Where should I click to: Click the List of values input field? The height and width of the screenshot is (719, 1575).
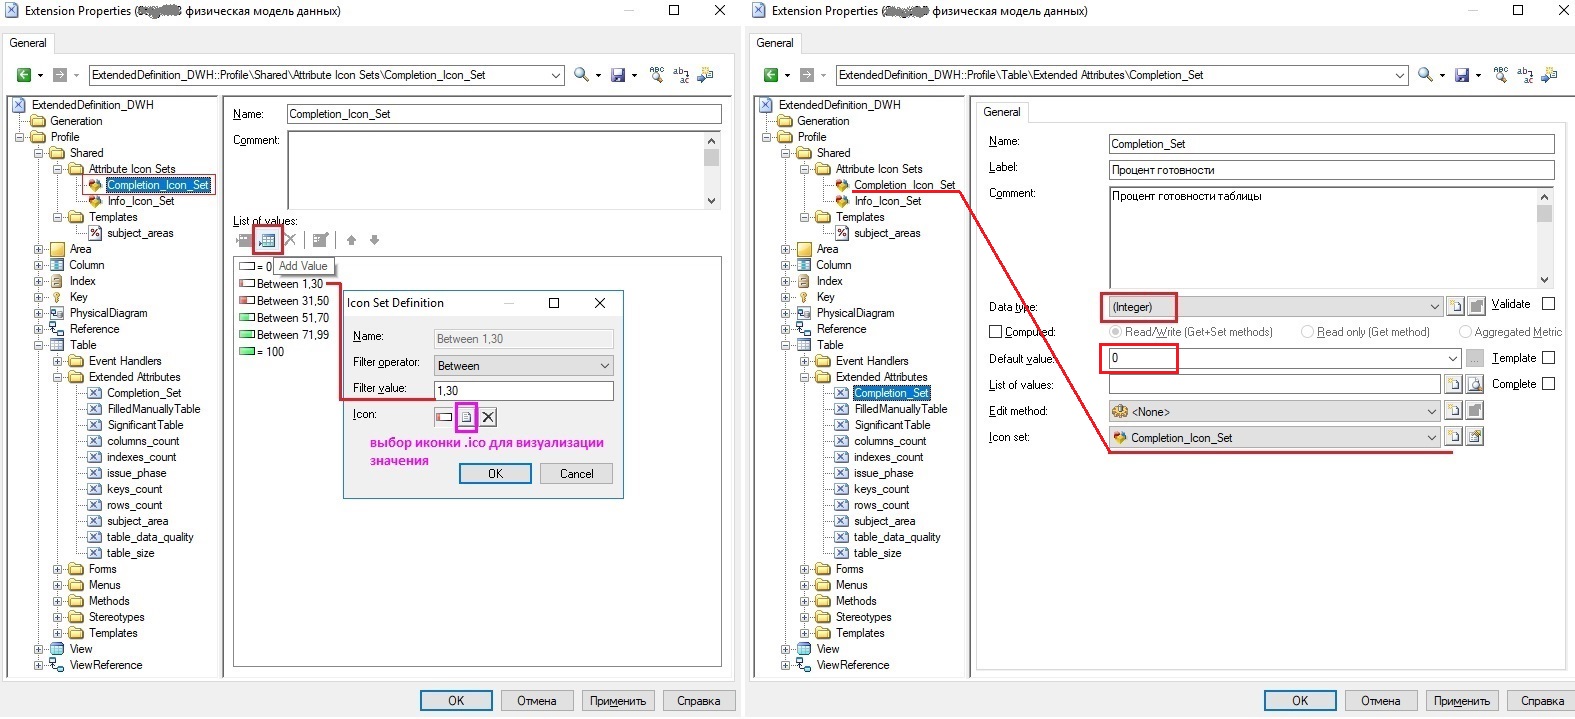tap(1275, 384)
